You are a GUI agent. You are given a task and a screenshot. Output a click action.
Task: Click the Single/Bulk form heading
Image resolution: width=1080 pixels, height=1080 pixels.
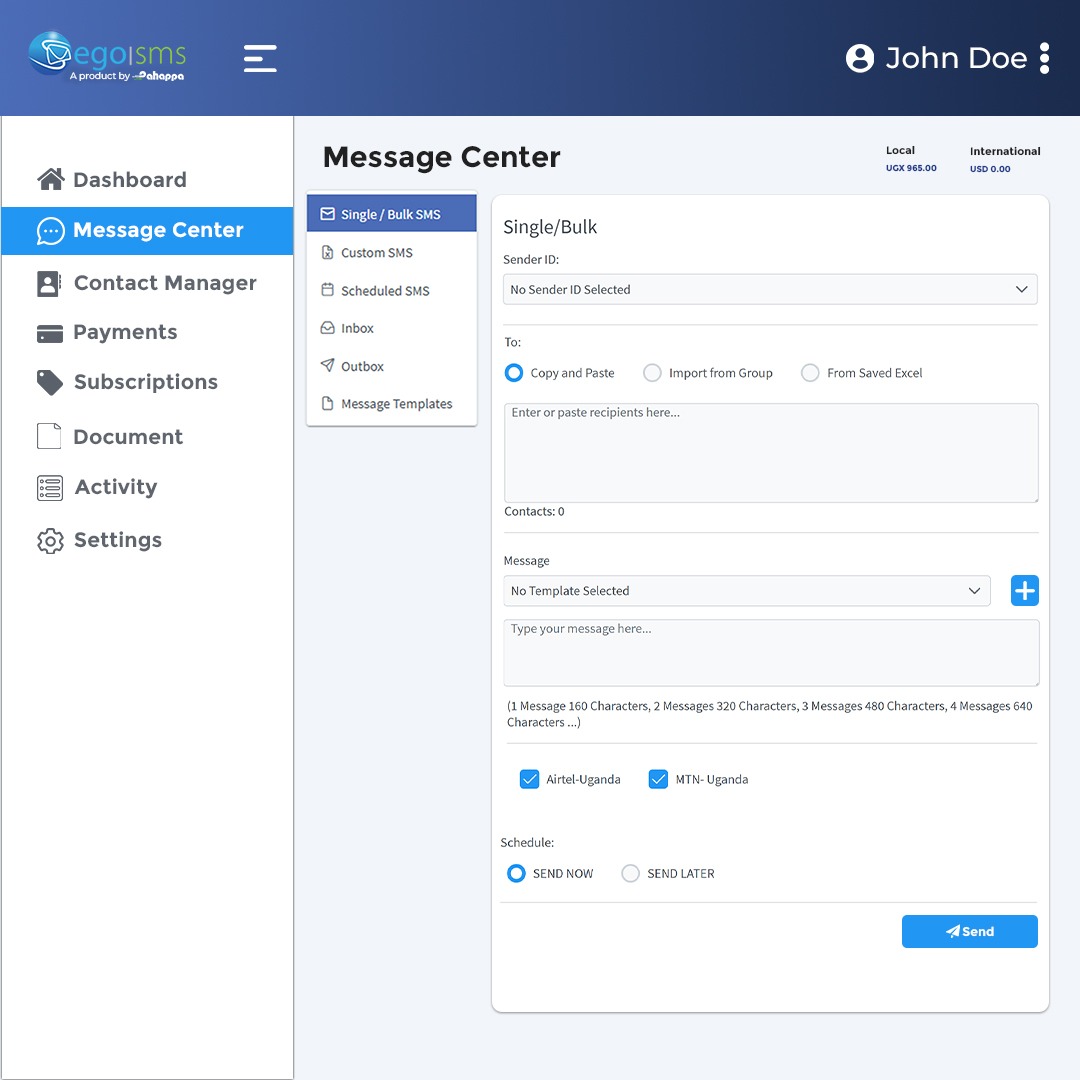point(550,227)
